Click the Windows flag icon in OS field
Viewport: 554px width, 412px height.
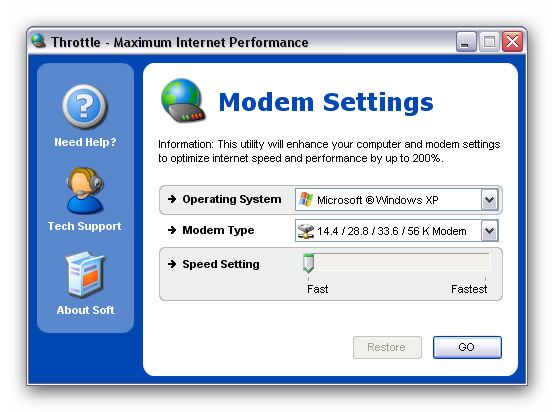[x=306, y=200]
